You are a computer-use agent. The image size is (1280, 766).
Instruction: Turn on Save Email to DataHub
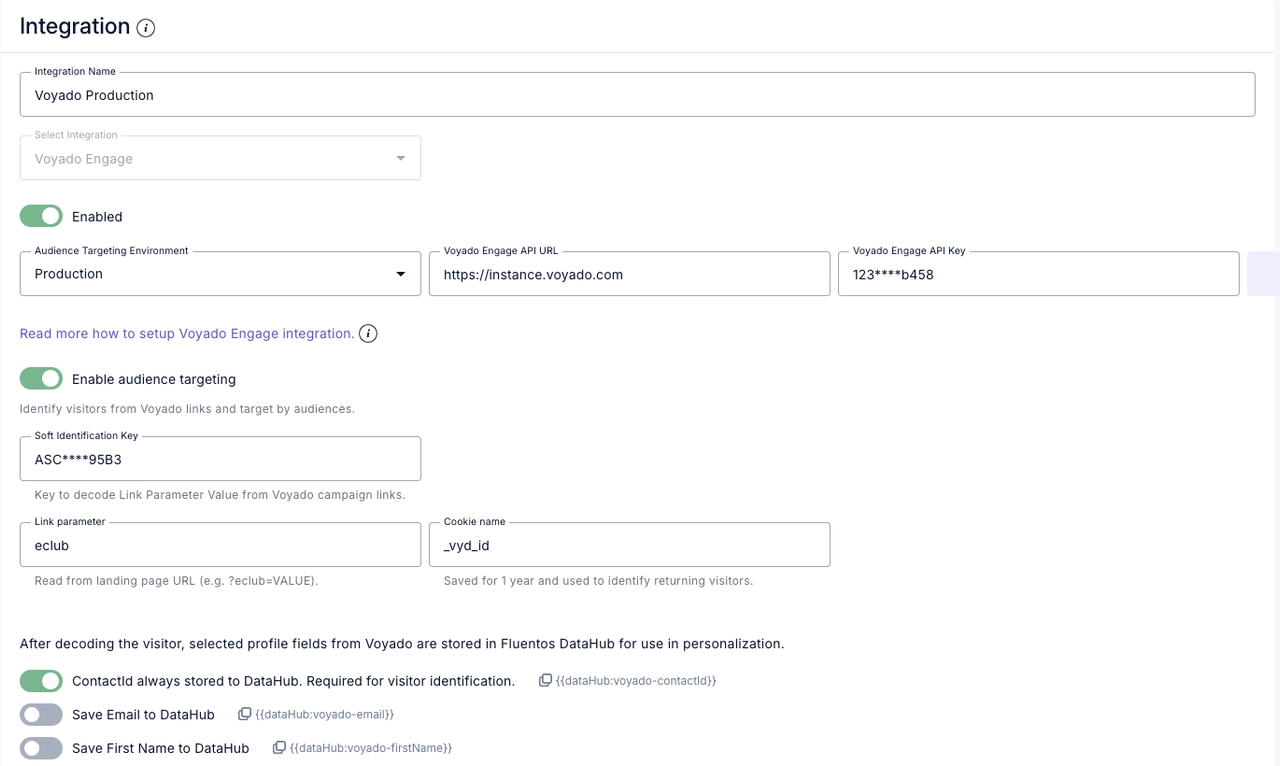pyautogui.click(x=41, y=714)
